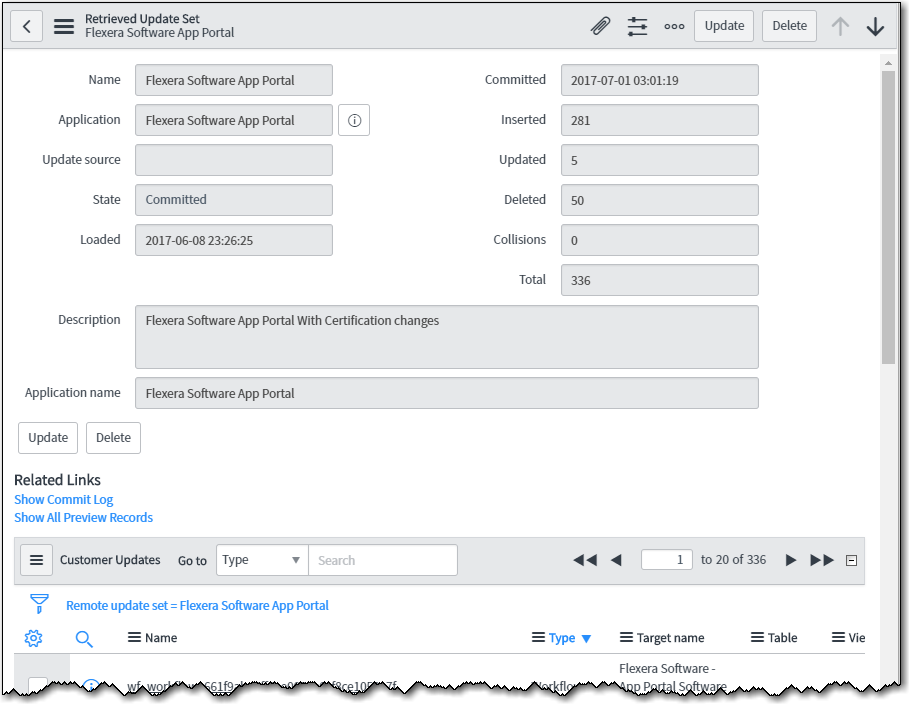Click the Show Commit Log link

point(63,499)
